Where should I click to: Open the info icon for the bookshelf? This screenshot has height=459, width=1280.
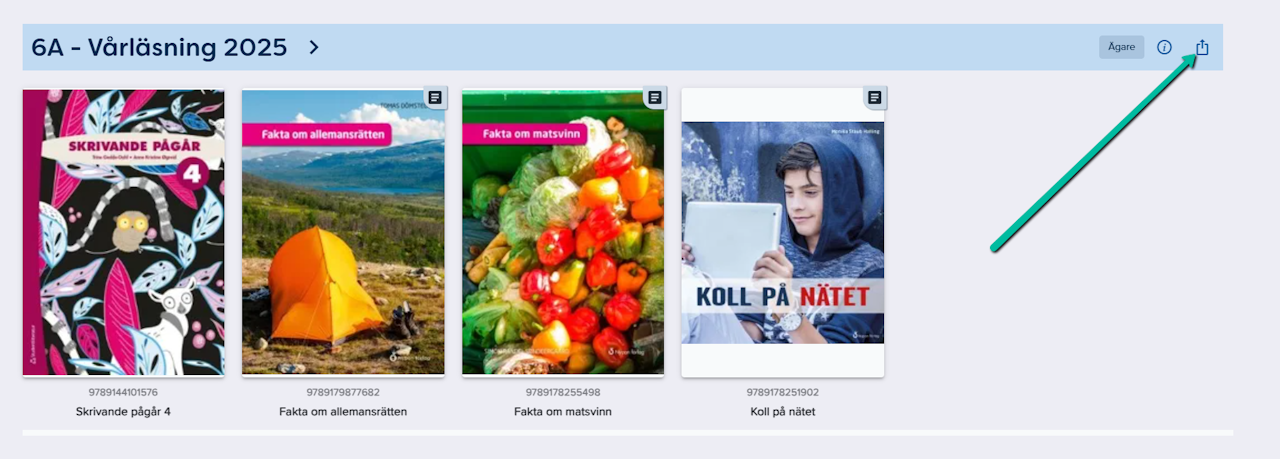pos(1164,47)
